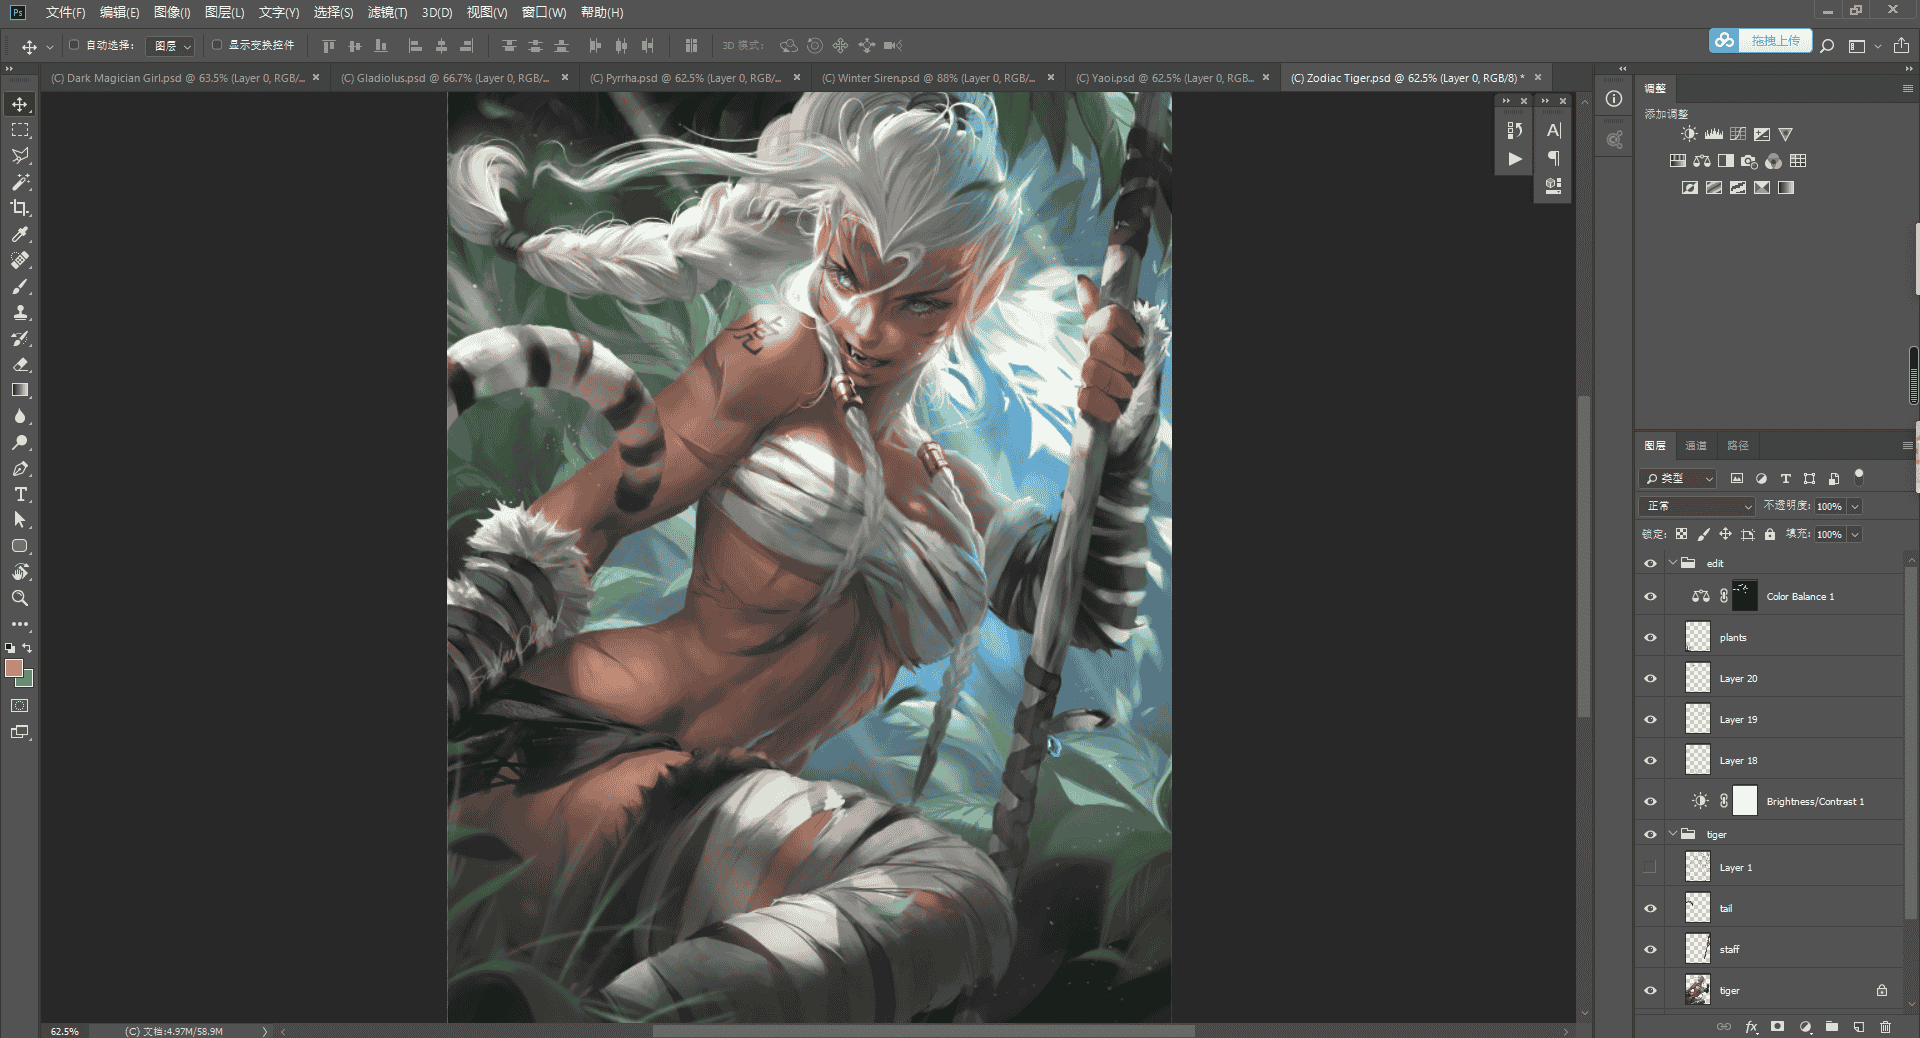Select the Eraser tool
This screenshot has width=1920, height=1038.
pyautogui.click(x=20, y=364)
